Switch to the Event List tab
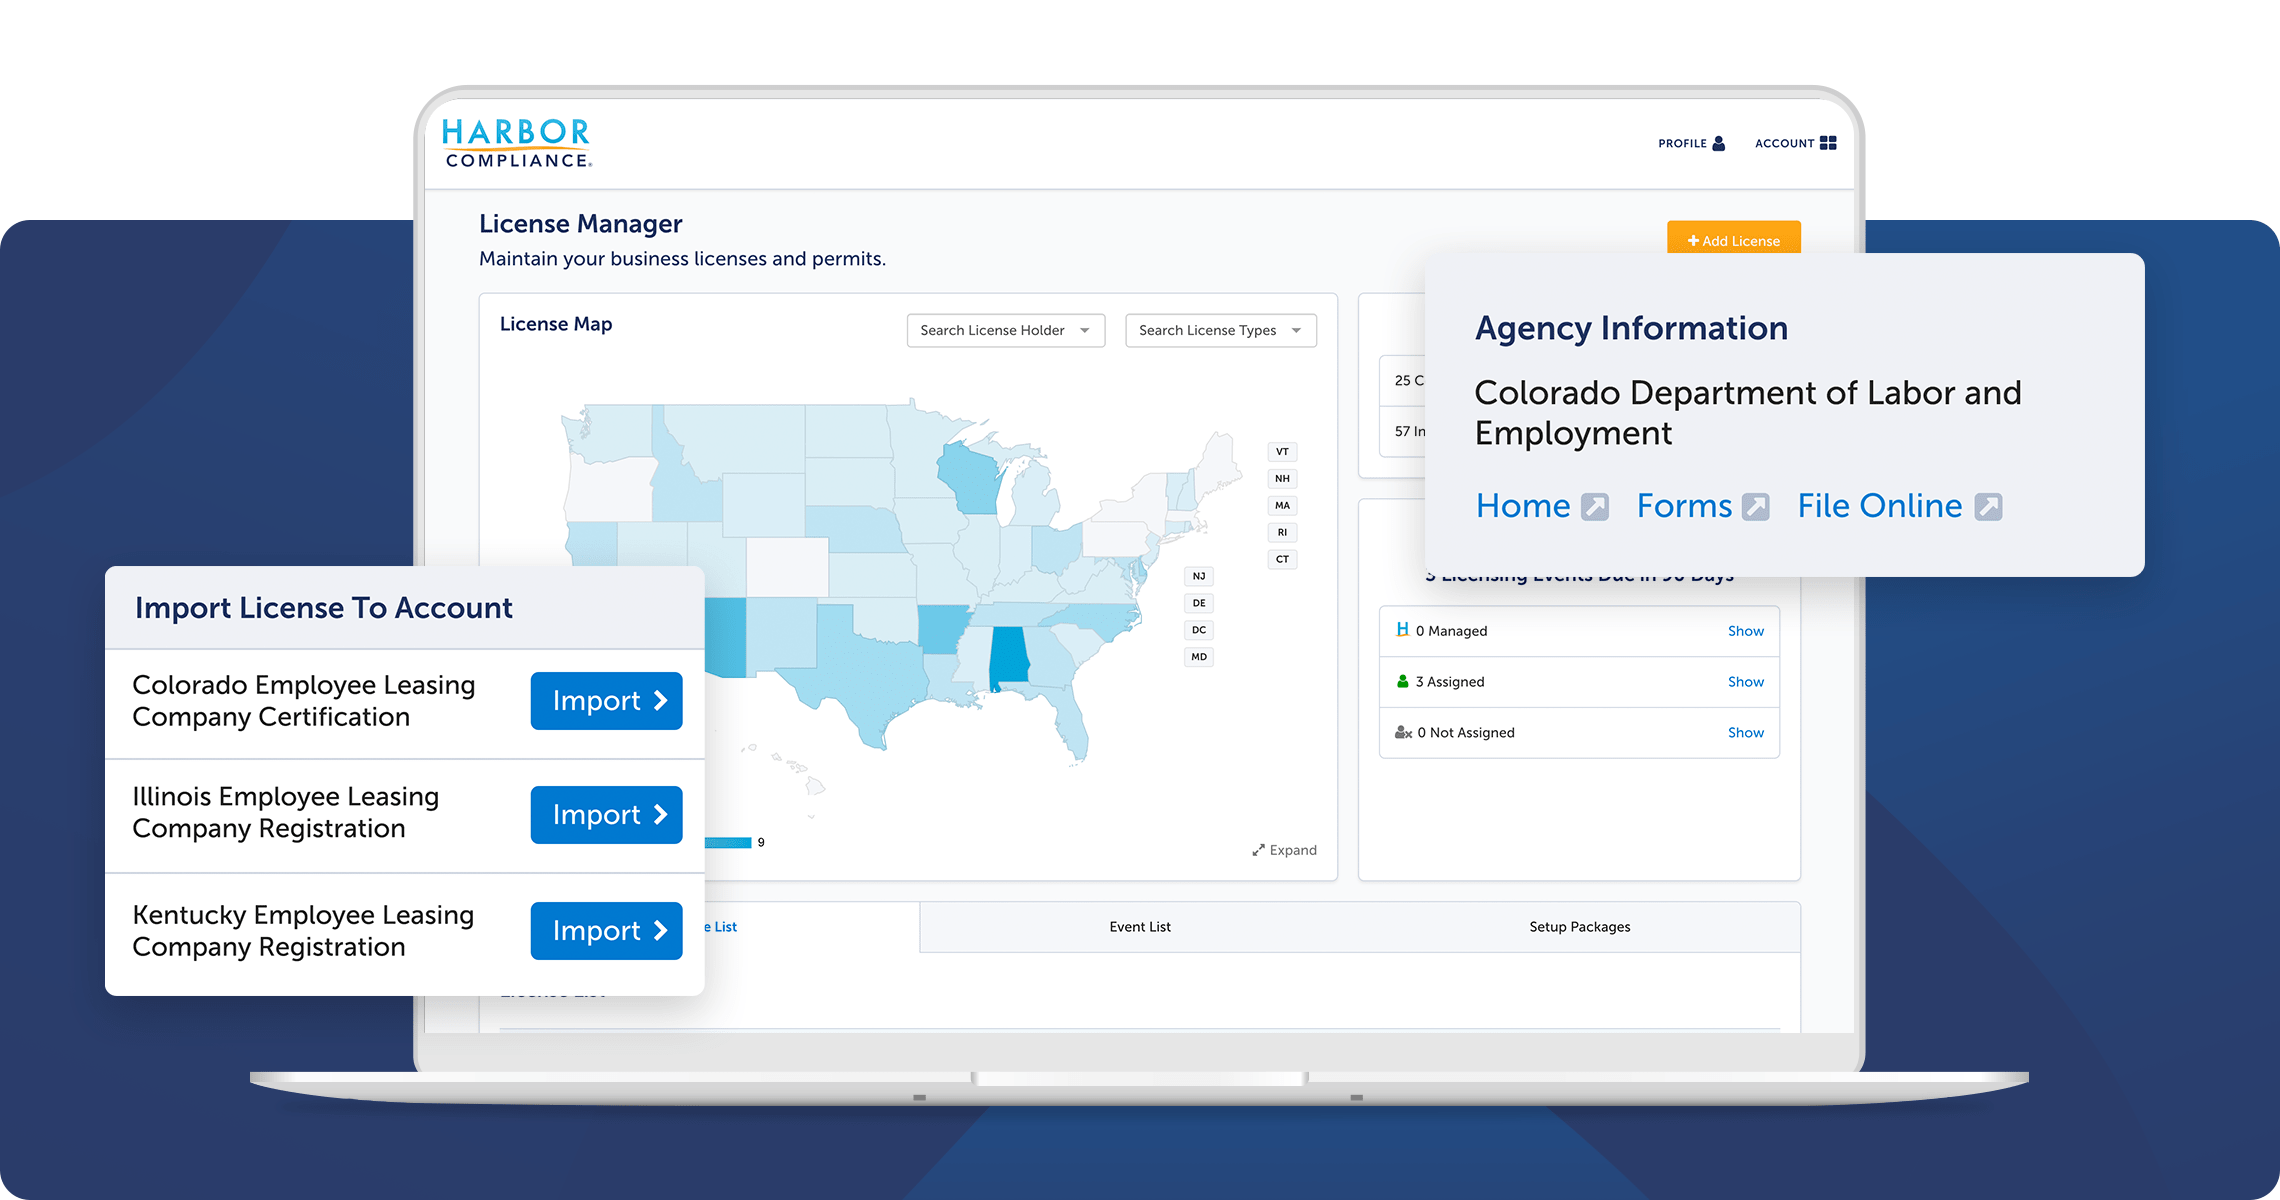This screenshot has width=2280, height=1200. 1139,927
